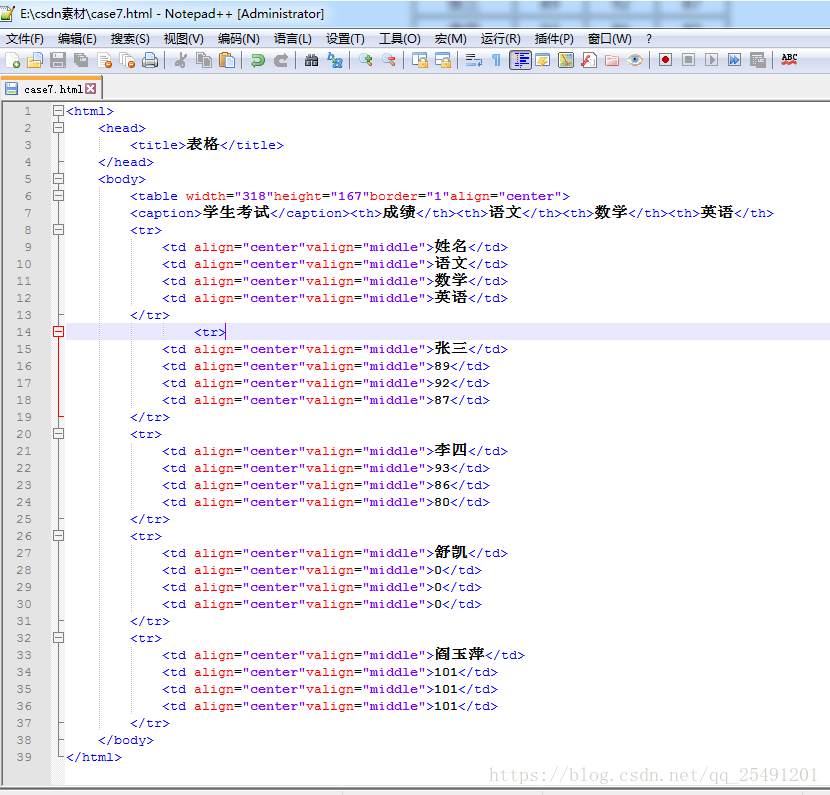The height and width of the screenshot is (795, 830).
Task: Toggle synchronized horizontal scrolling
Action: (x=443, y=60)
